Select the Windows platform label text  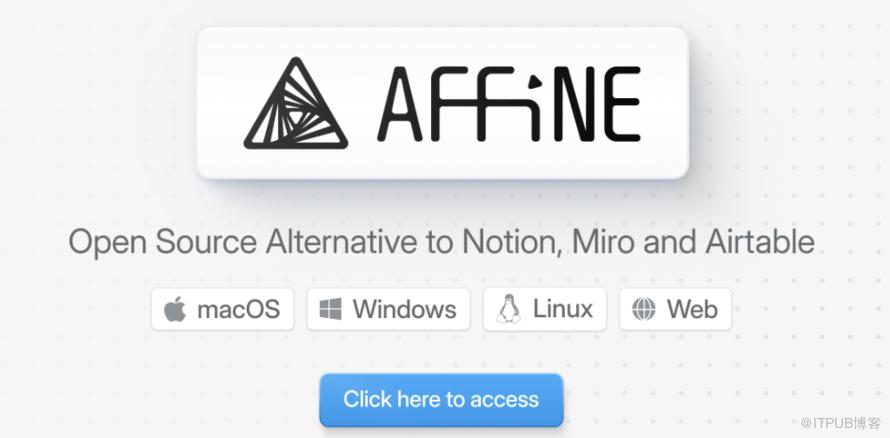click(x=404, y=310)
